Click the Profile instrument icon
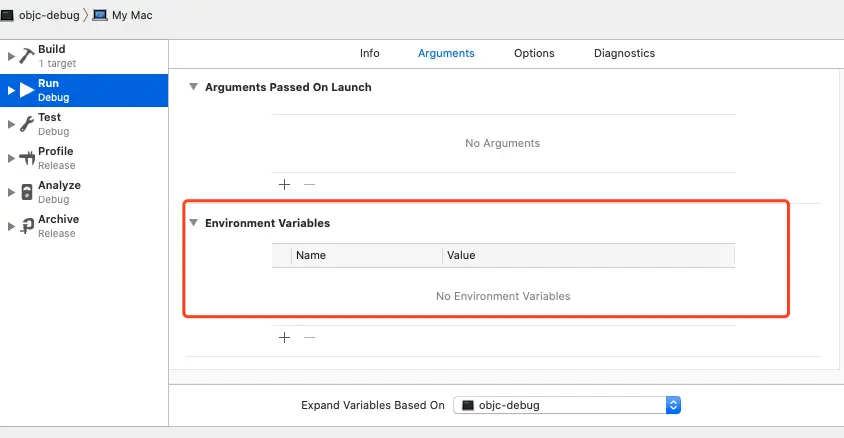Screen dimensions: 844x438 tap(27, 158)
